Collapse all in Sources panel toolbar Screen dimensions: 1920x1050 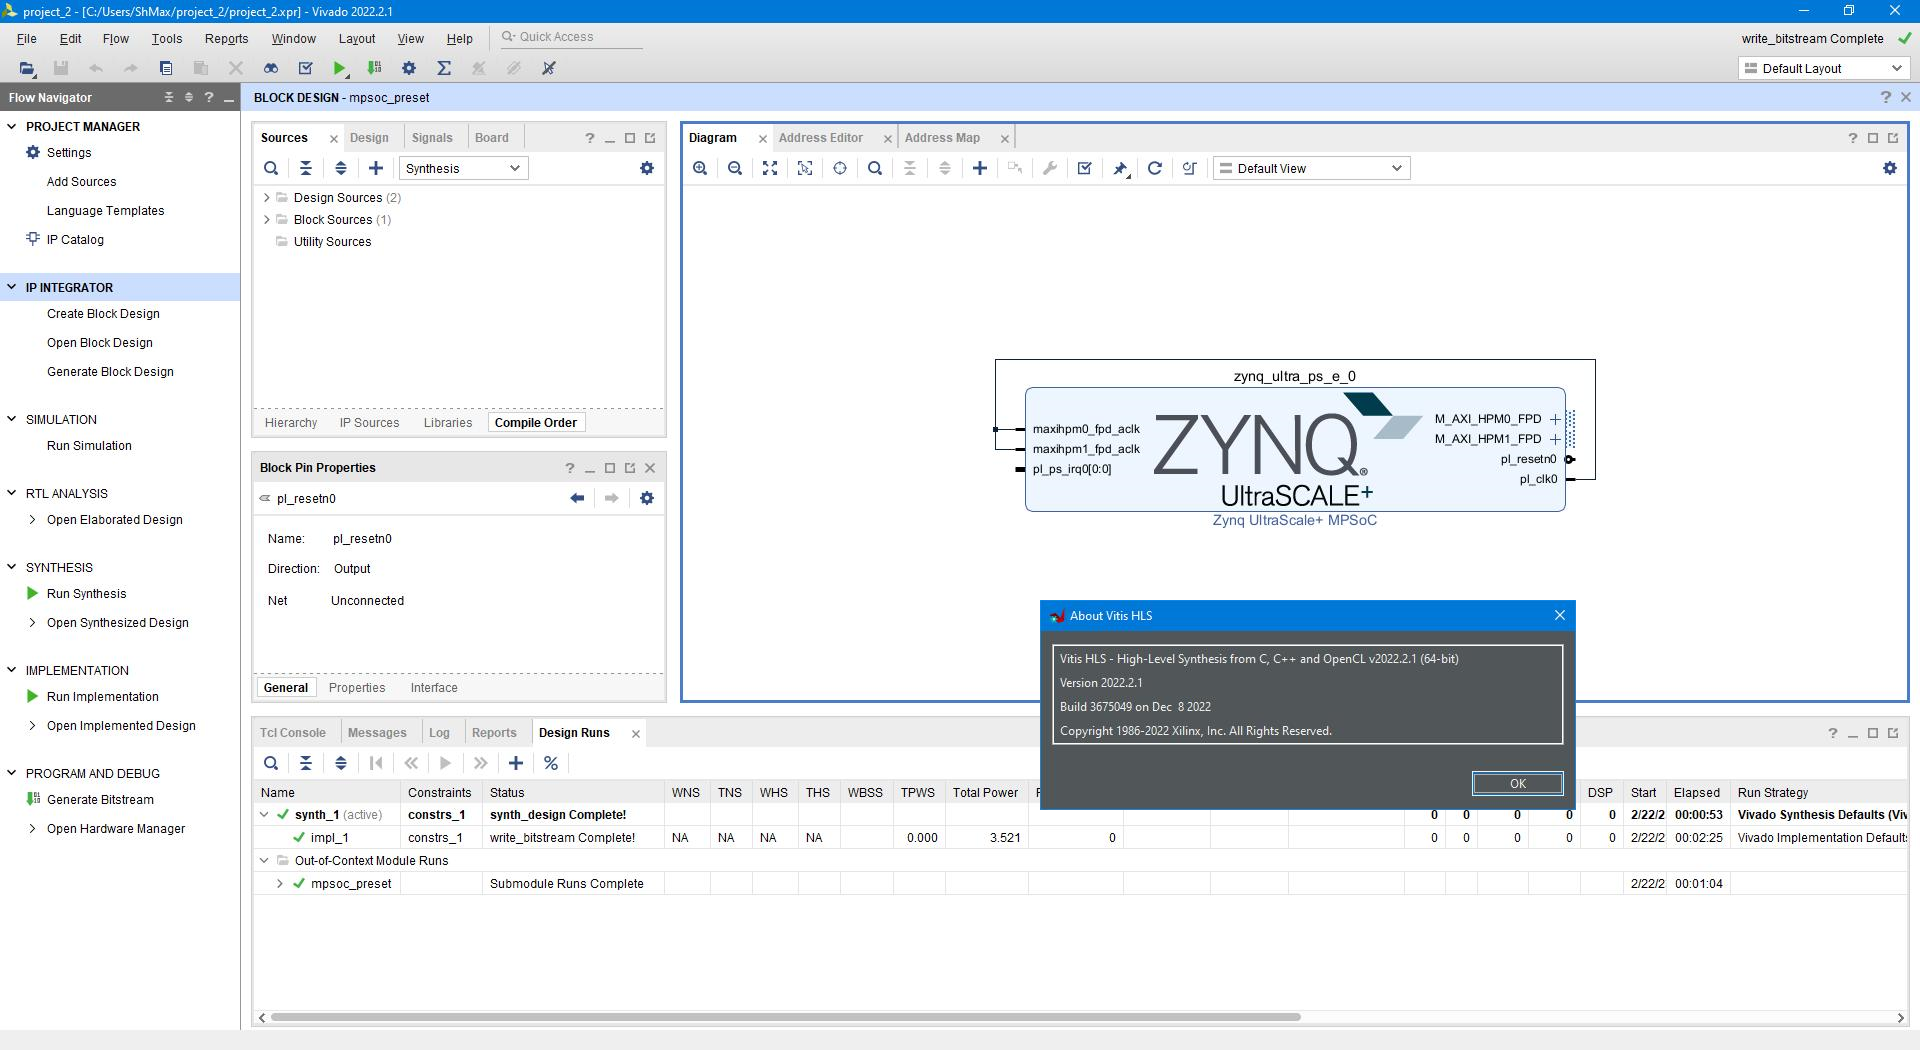point(306,168)
